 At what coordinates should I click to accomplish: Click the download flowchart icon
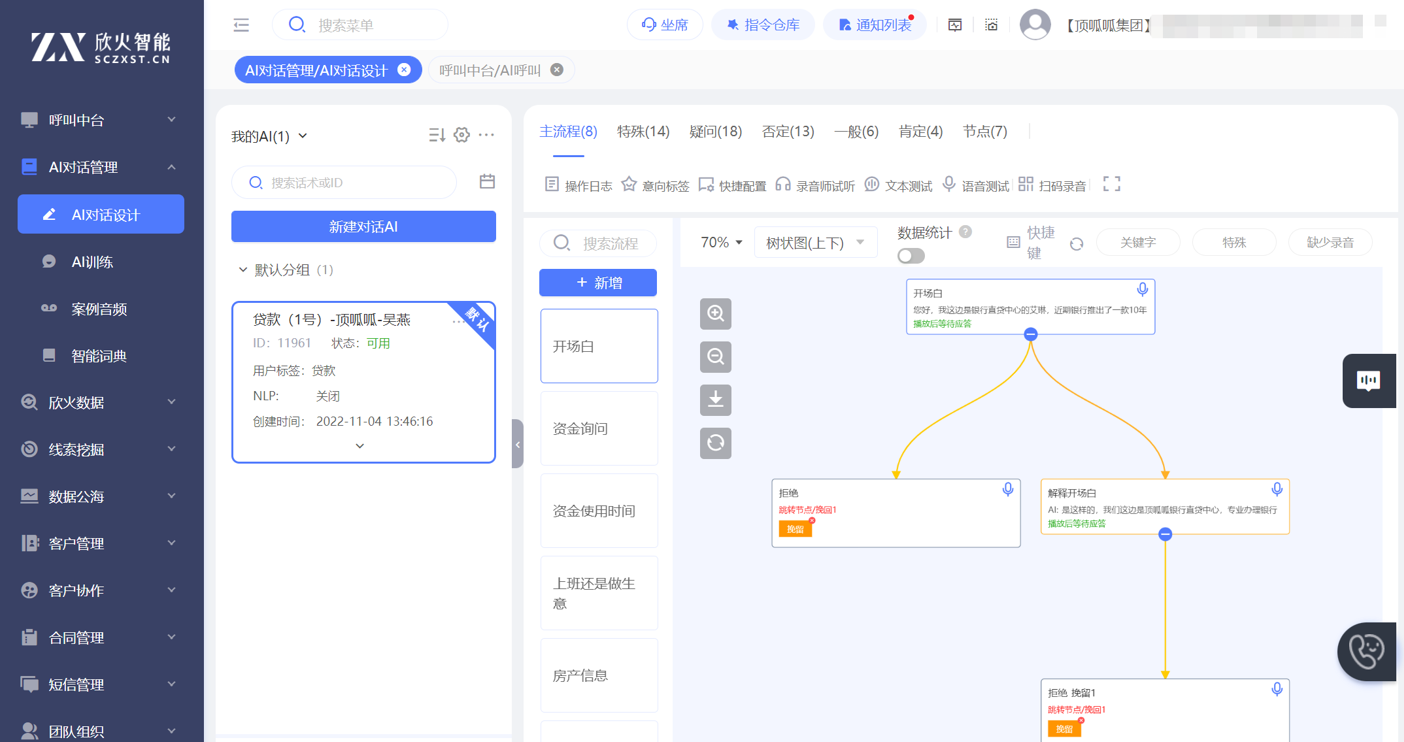[715, 400]
